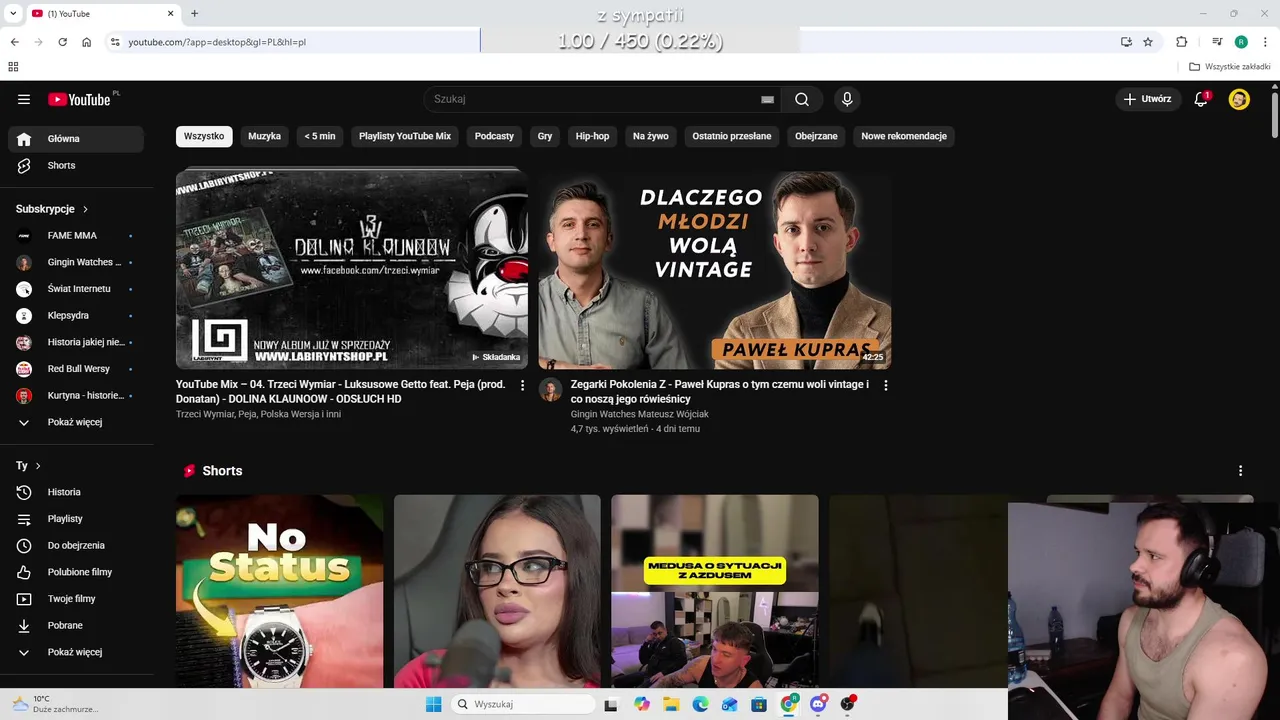Open Playlisty in the sidebar

(76, 519)
